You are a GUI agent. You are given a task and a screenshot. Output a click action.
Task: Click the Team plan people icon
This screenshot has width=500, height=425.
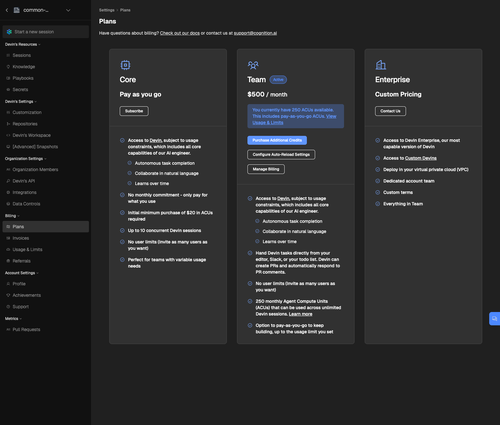coord(253,65)
